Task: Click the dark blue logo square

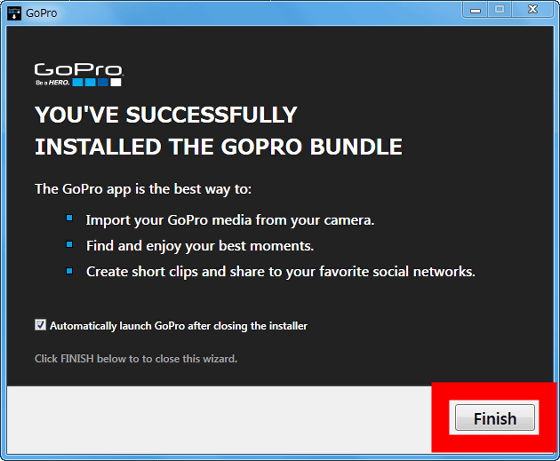Action: [103, 82]
